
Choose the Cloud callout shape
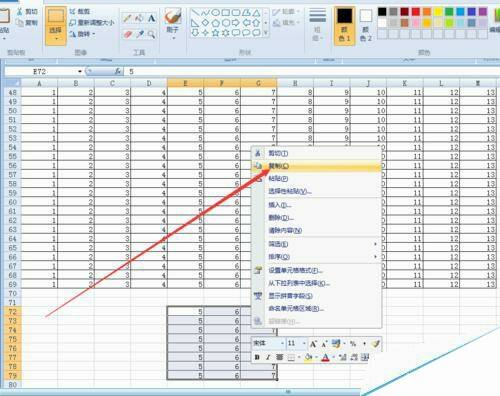click(256, 33)
